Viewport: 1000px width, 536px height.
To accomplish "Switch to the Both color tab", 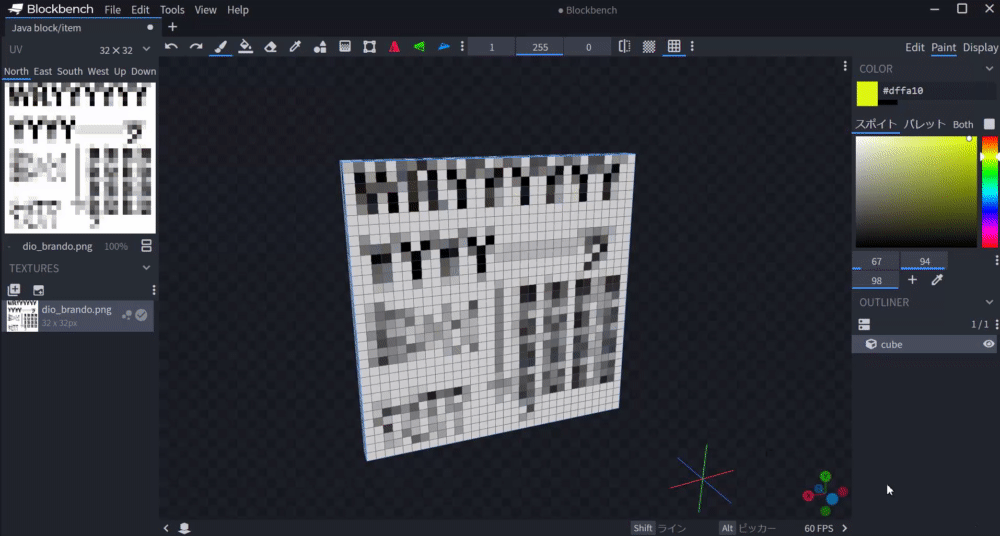I will click(963, 124).
